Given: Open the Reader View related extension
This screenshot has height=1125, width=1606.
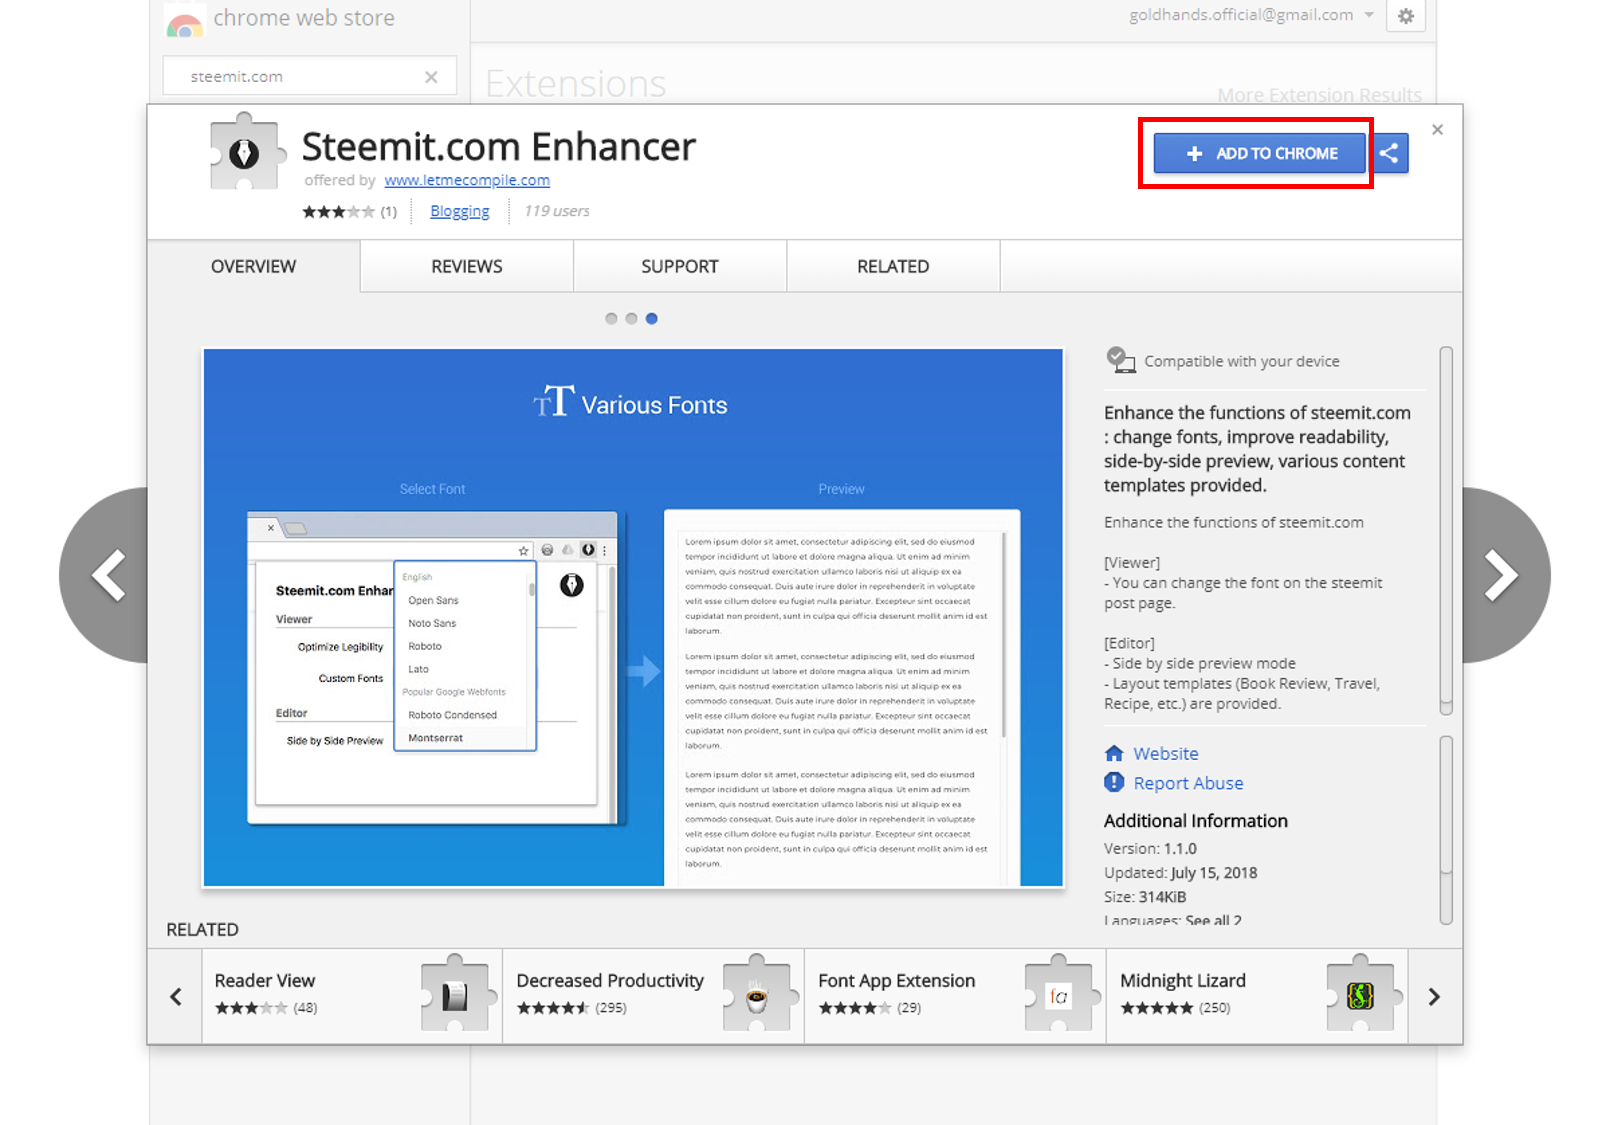Looking at the screenshot, I should pos(352,996).
